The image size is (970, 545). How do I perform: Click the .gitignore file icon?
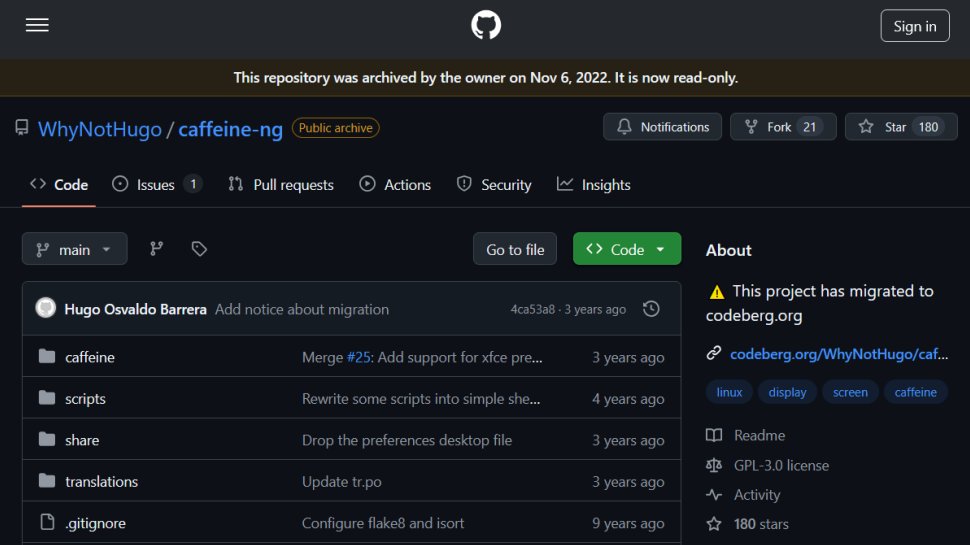(47, 522)
